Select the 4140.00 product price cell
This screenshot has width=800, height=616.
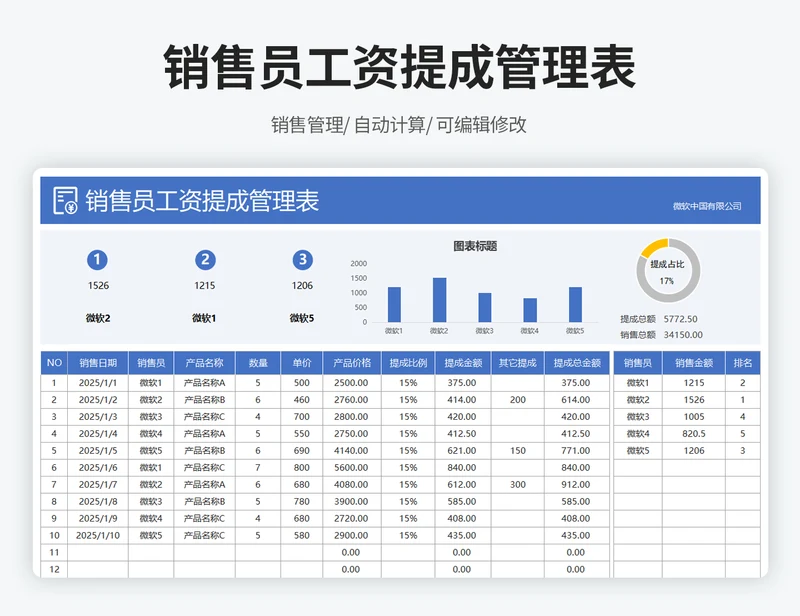pos(352,451)
